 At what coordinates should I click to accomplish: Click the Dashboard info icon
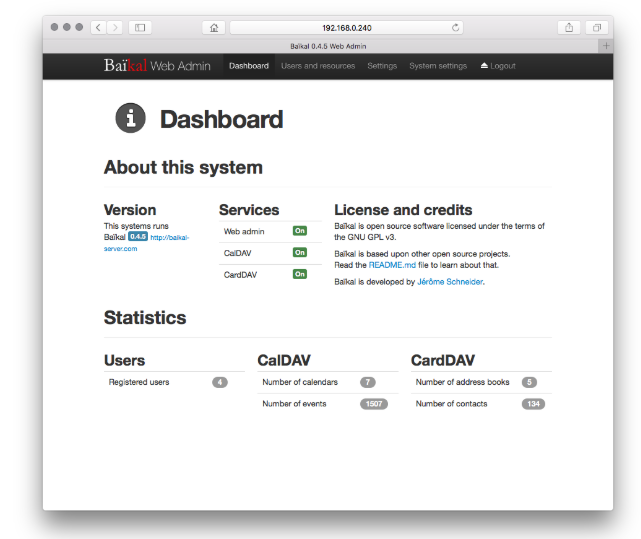coord(130,118)
